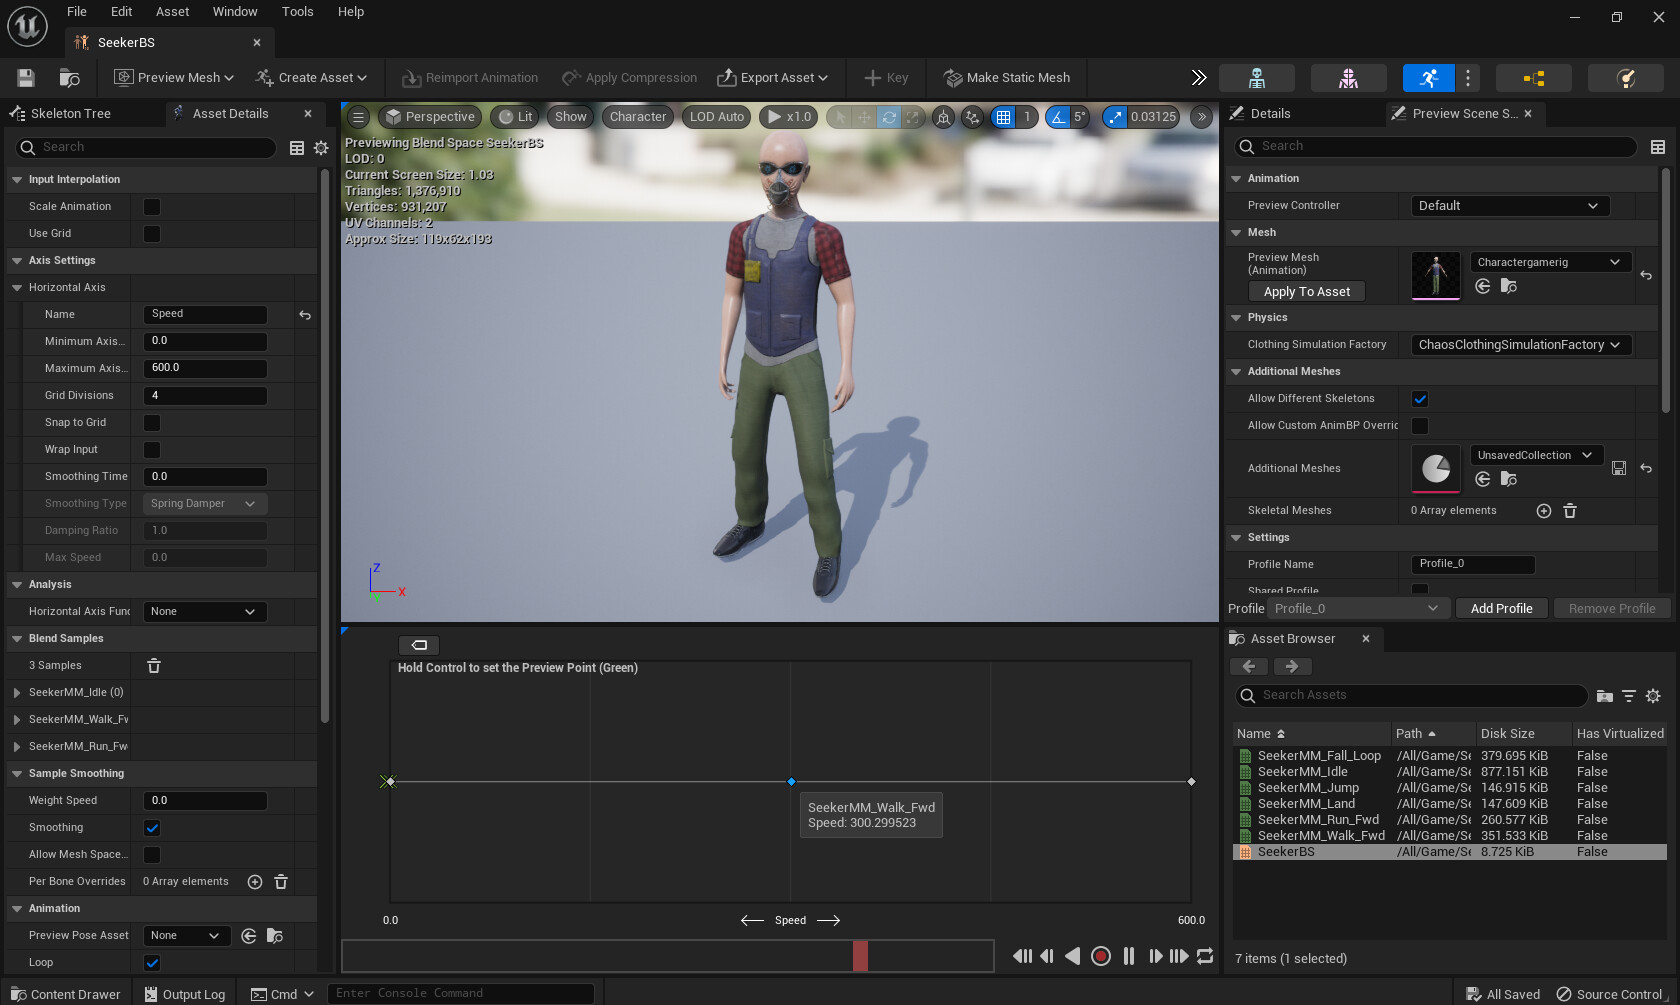Open the Tools menu
The width and height of the screenshot is (1680, 1005).
tap(297, 12)
